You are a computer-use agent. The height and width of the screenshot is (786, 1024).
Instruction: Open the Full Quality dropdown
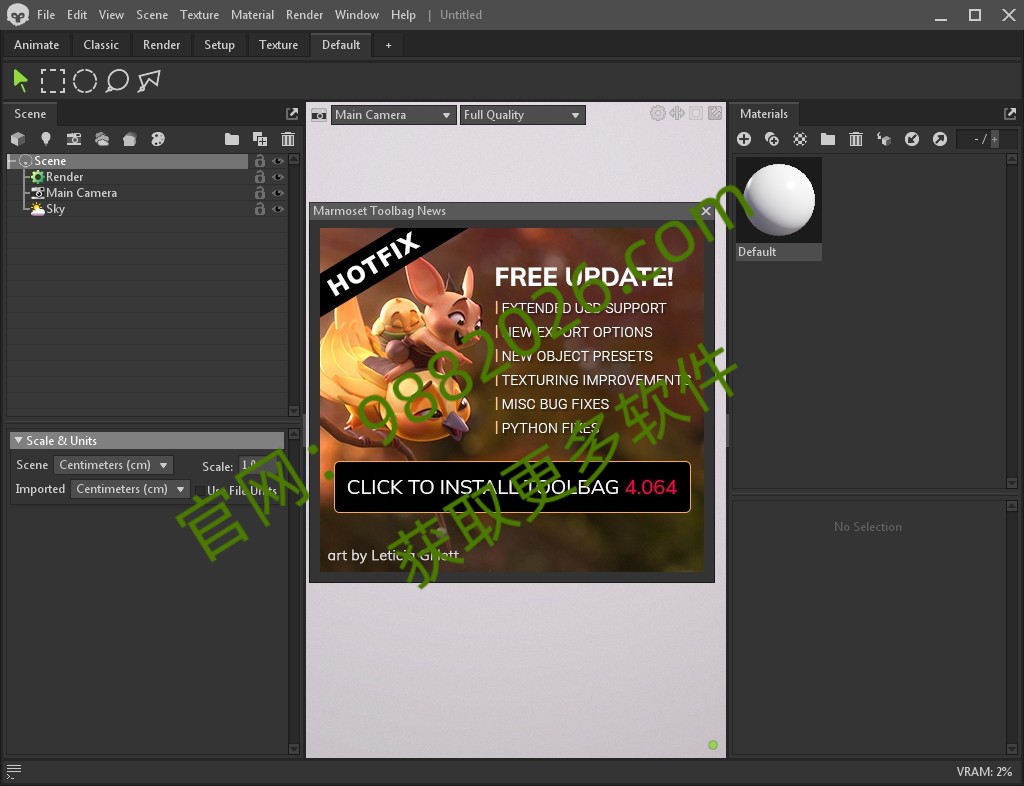point(522,115)
